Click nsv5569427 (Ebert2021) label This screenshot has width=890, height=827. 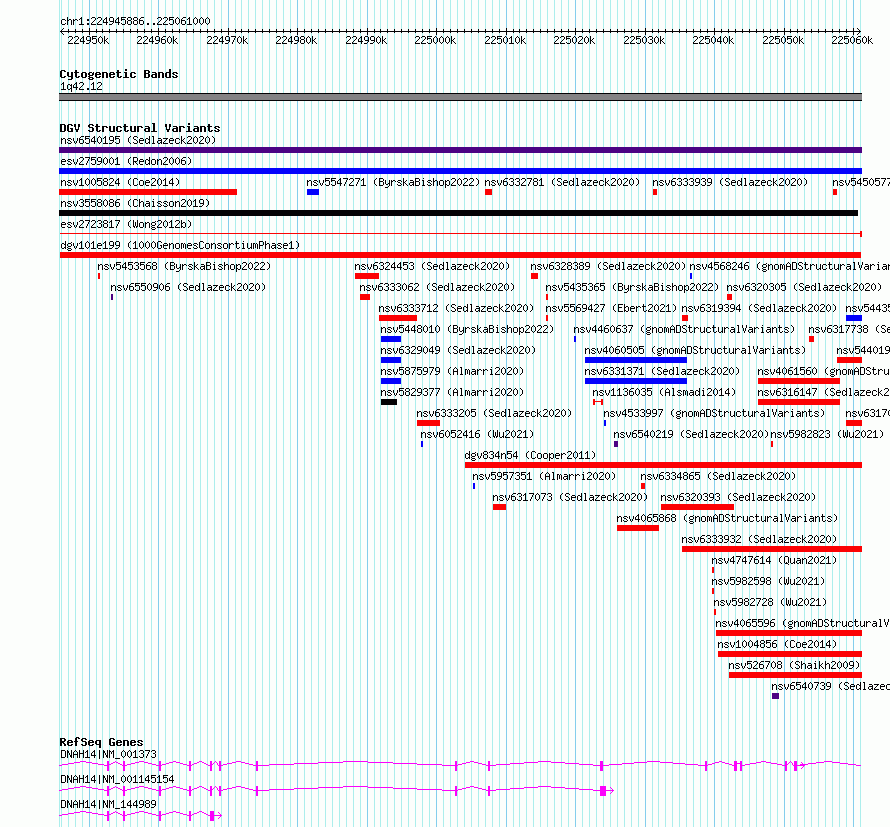[x=611, y=308]
